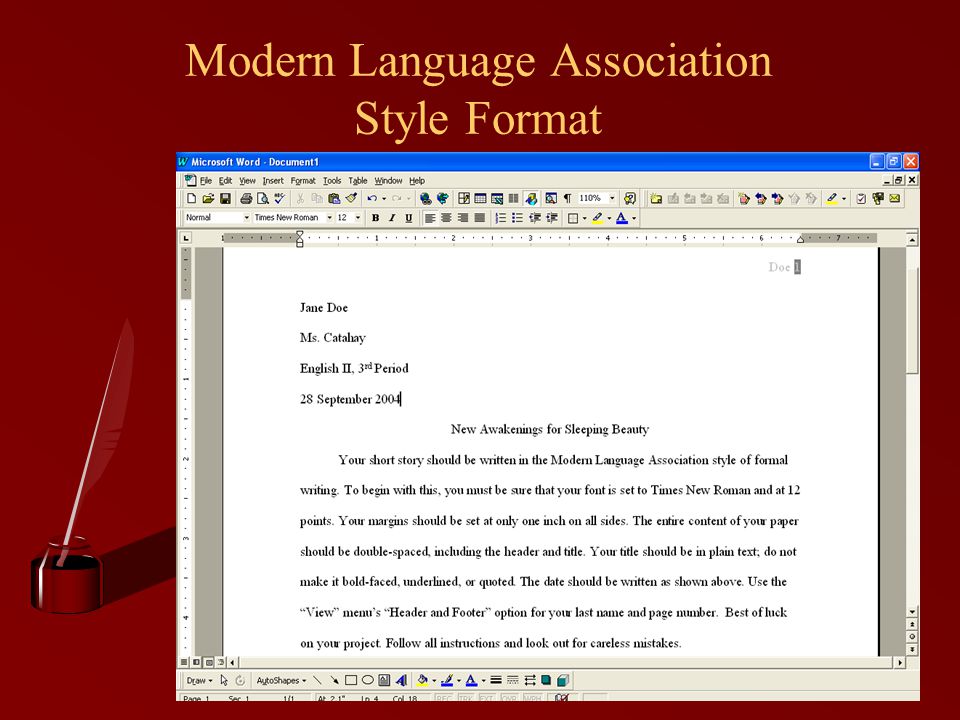
Task: Justify the paragraph text
Action: [x=479, y=218]
